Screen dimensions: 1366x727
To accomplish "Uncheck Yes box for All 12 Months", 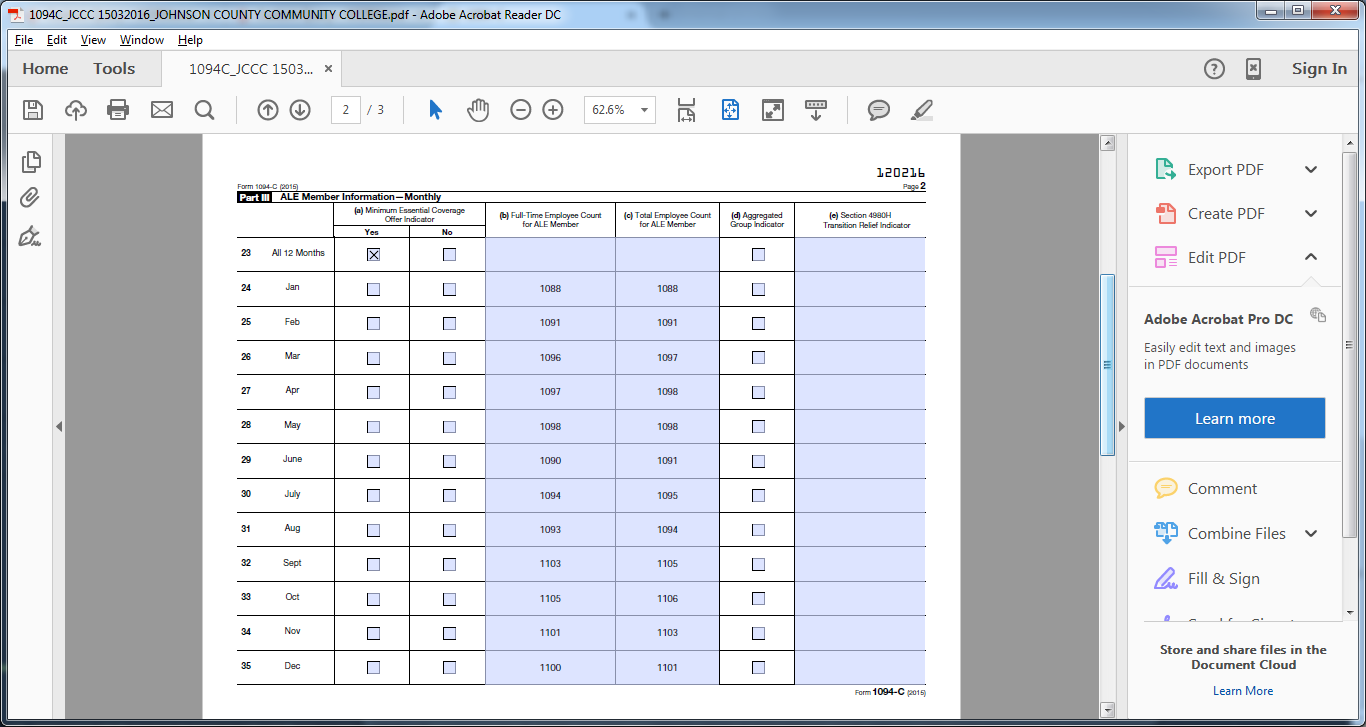I will coord(373,255).
